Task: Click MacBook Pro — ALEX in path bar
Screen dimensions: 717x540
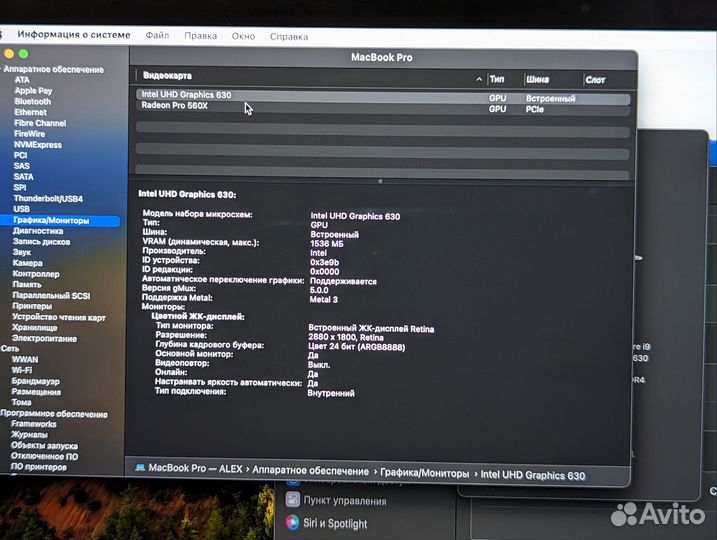Action: point(195,468)
